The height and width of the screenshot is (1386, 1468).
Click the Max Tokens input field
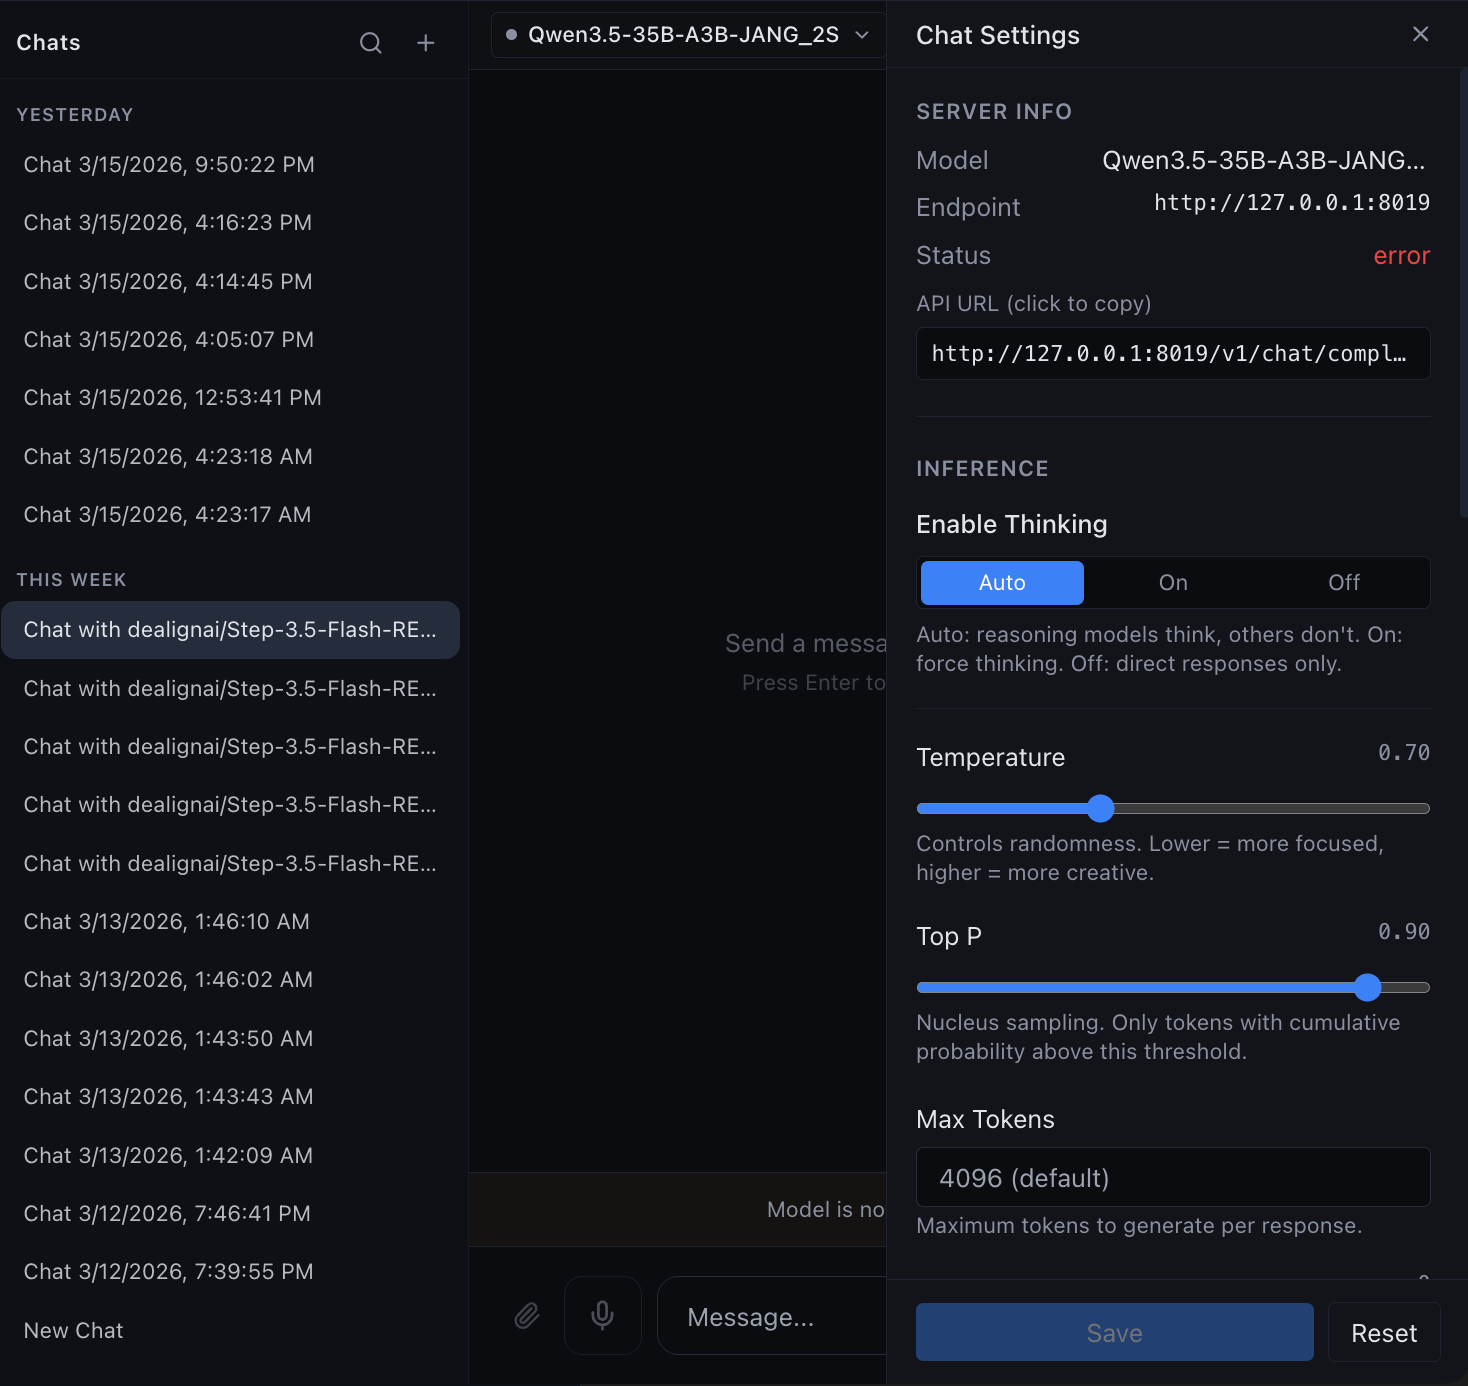pos(1173,1178)
